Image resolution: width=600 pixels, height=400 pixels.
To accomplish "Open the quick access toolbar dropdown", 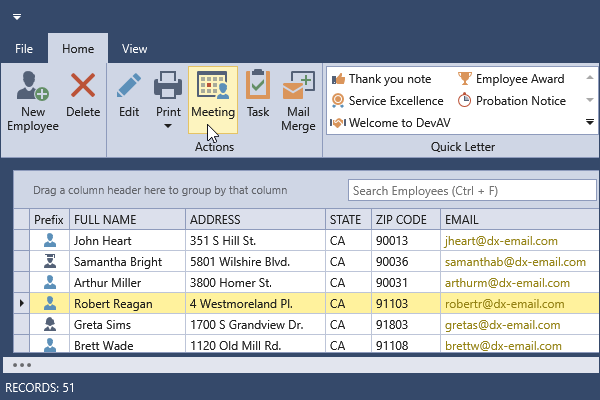I will pos(17,16).
